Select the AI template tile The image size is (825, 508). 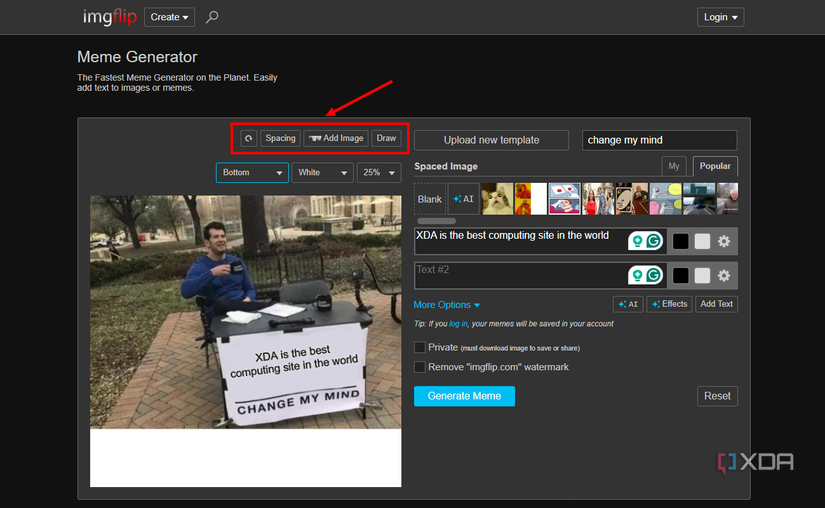pyautogui.click(x=464, y=199)
